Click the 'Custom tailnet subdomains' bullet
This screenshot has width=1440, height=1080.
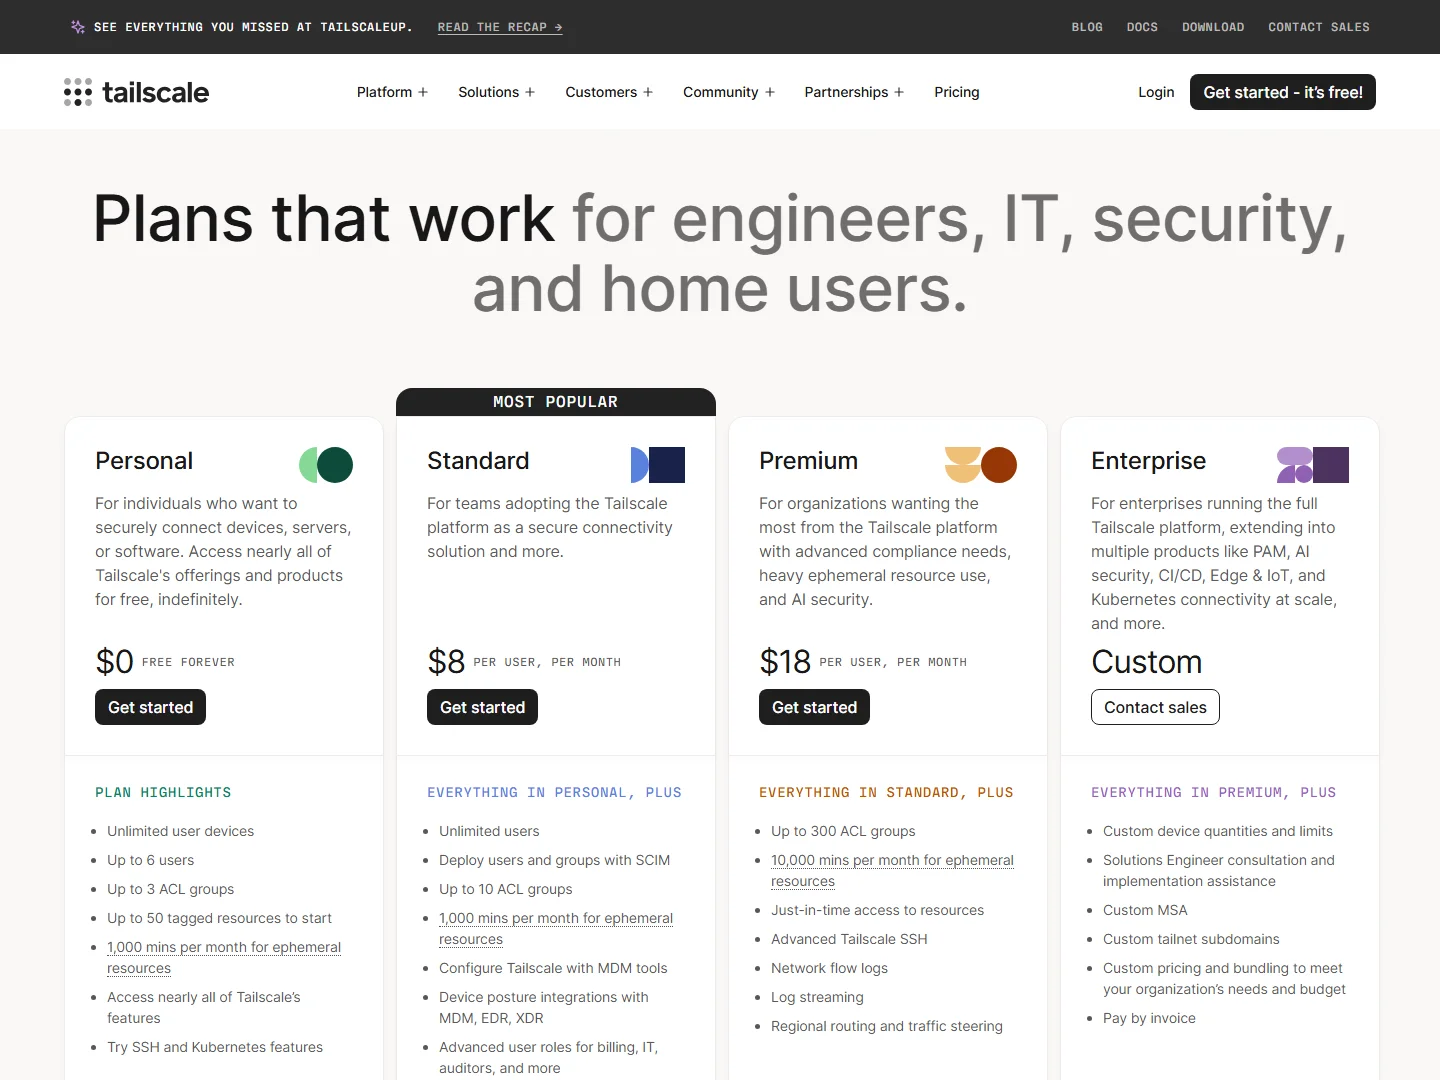pos(1191,939)
